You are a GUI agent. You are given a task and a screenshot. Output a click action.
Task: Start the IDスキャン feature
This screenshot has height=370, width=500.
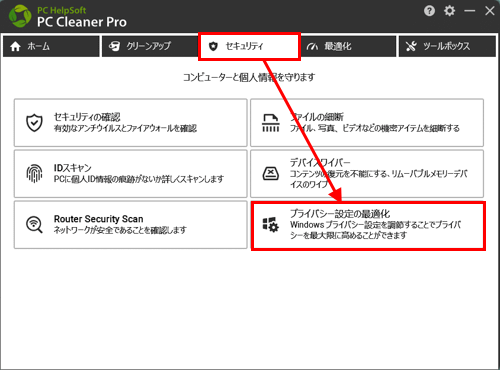pyautogui.click(x=131, y=174)
